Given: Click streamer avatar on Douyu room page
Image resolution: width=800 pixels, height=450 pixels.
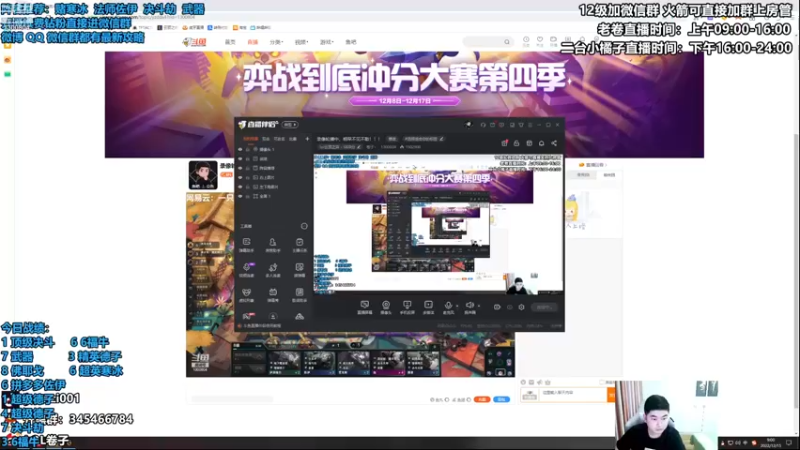Looking at the screenshot, I should click(x=203, y=175).
